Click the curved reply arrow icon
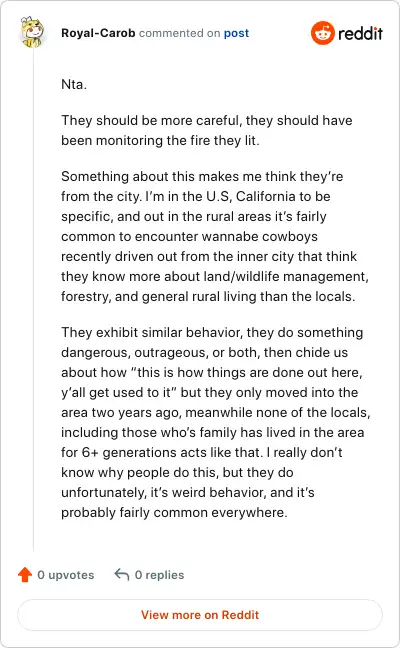Viewport: 400px width, 648px height. pos(121,574)
